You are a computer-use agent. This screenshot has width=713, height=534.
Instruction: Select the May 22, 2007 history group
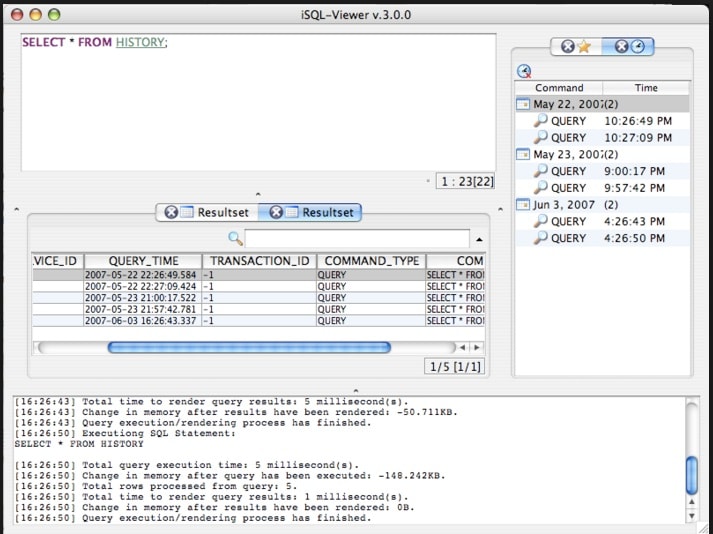tap(602, 104)
